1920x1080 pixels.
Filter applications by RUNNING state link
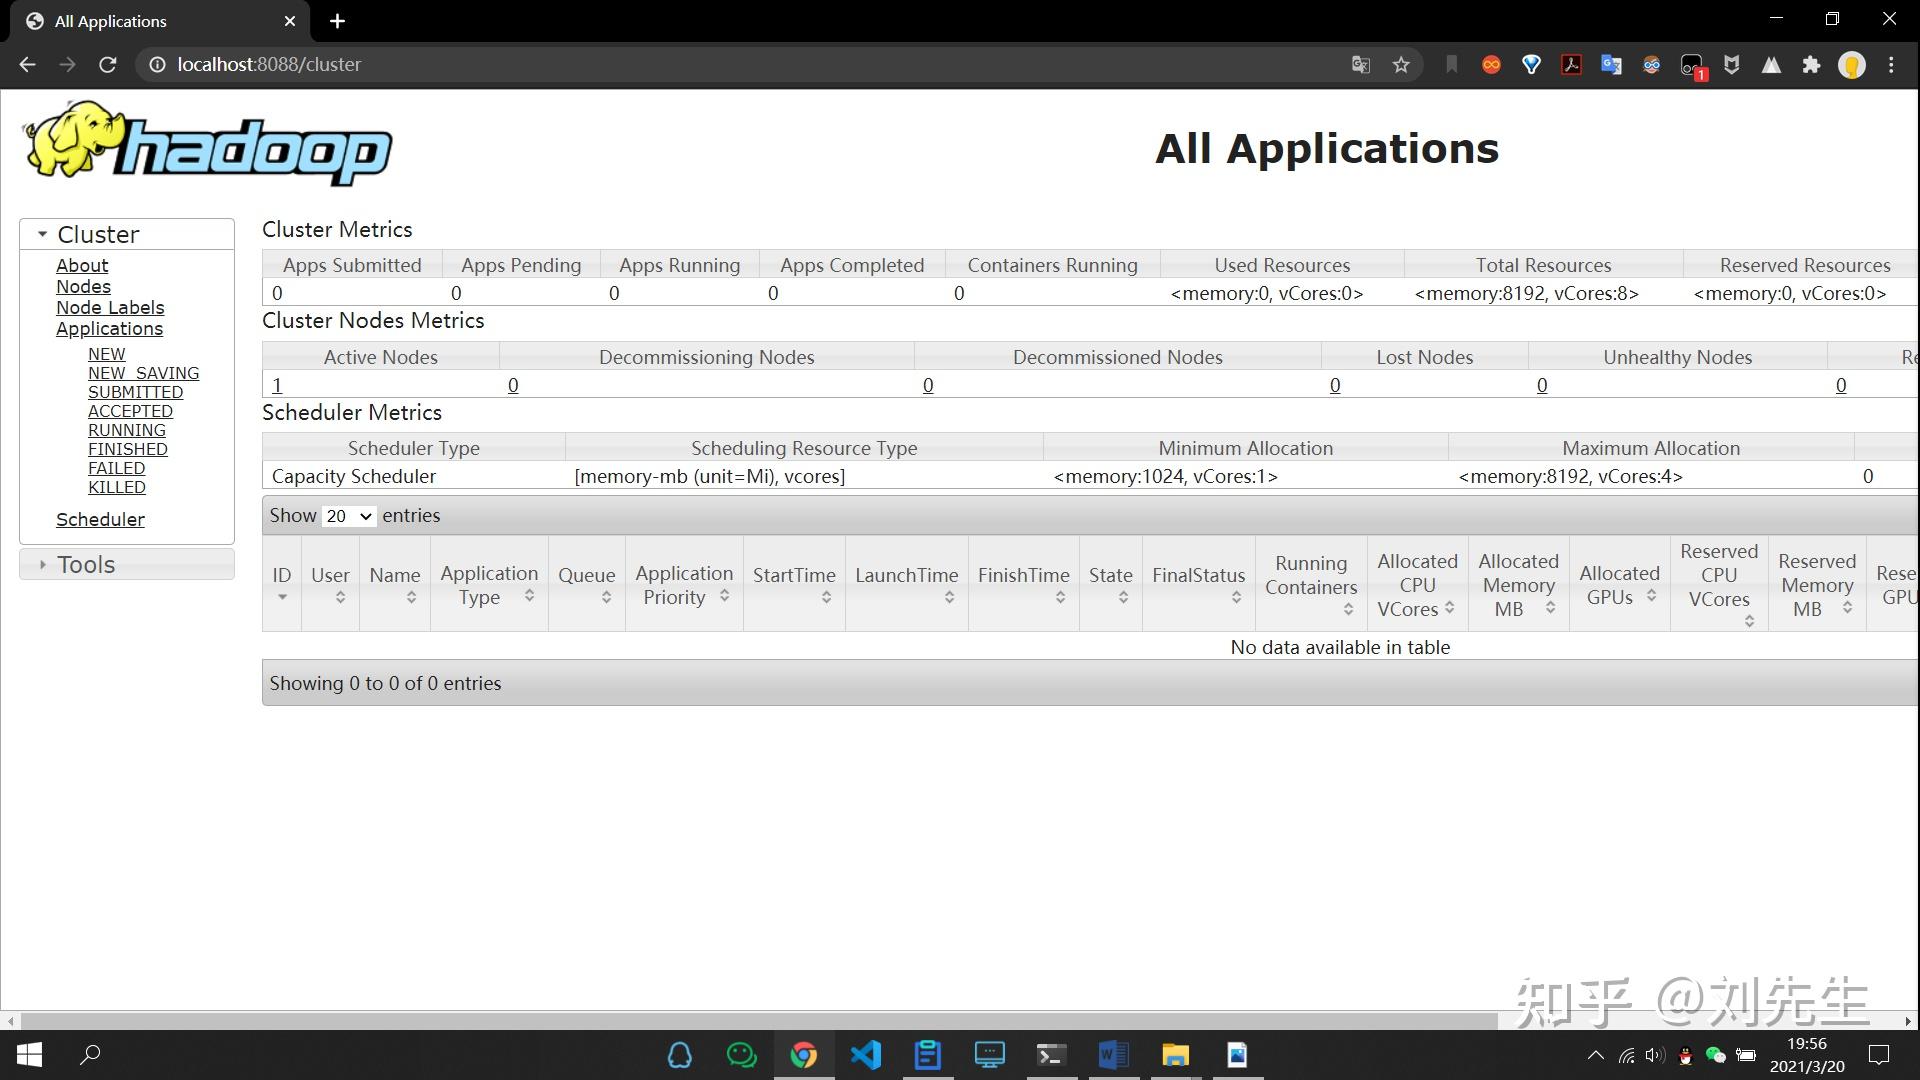[127, 430]
